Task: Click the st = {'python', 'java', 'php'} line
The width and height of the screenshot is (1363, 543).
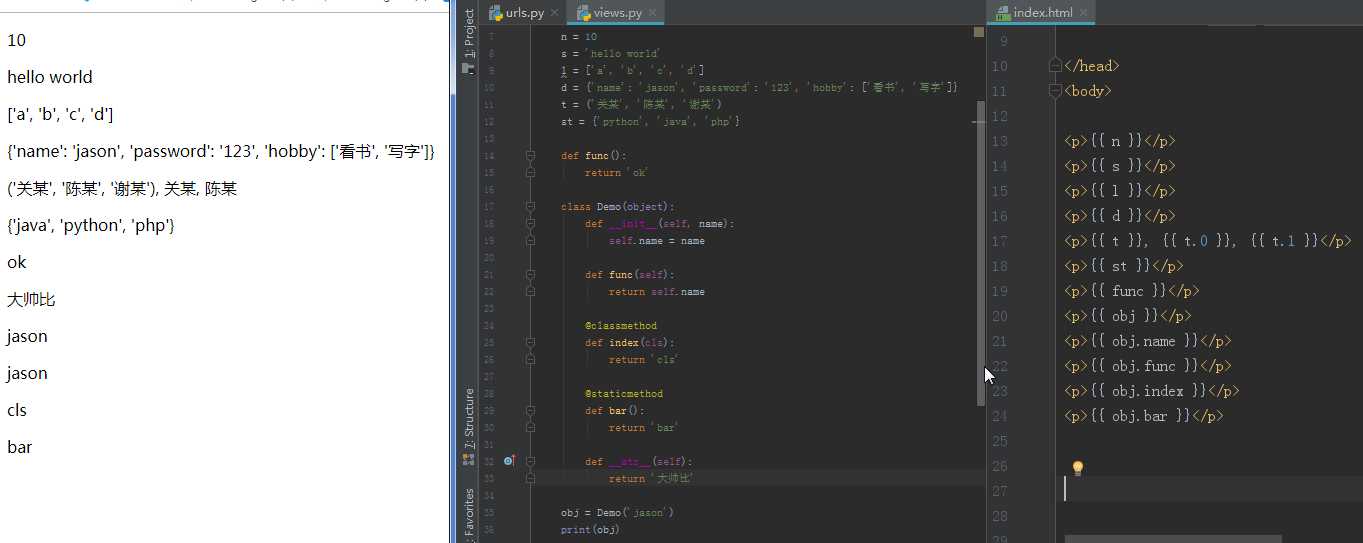Action: [650, 121]
